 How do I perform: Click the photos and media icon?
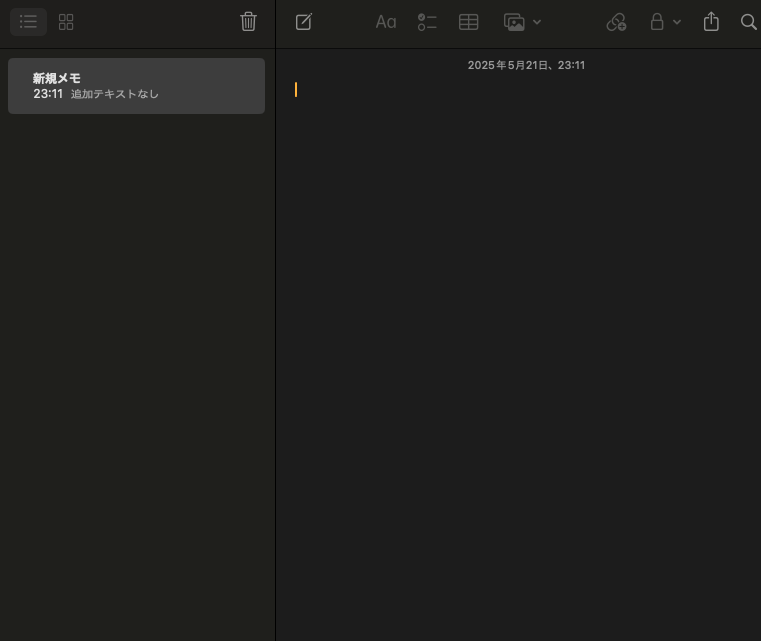pyautogui.click(x=514, y=22)
